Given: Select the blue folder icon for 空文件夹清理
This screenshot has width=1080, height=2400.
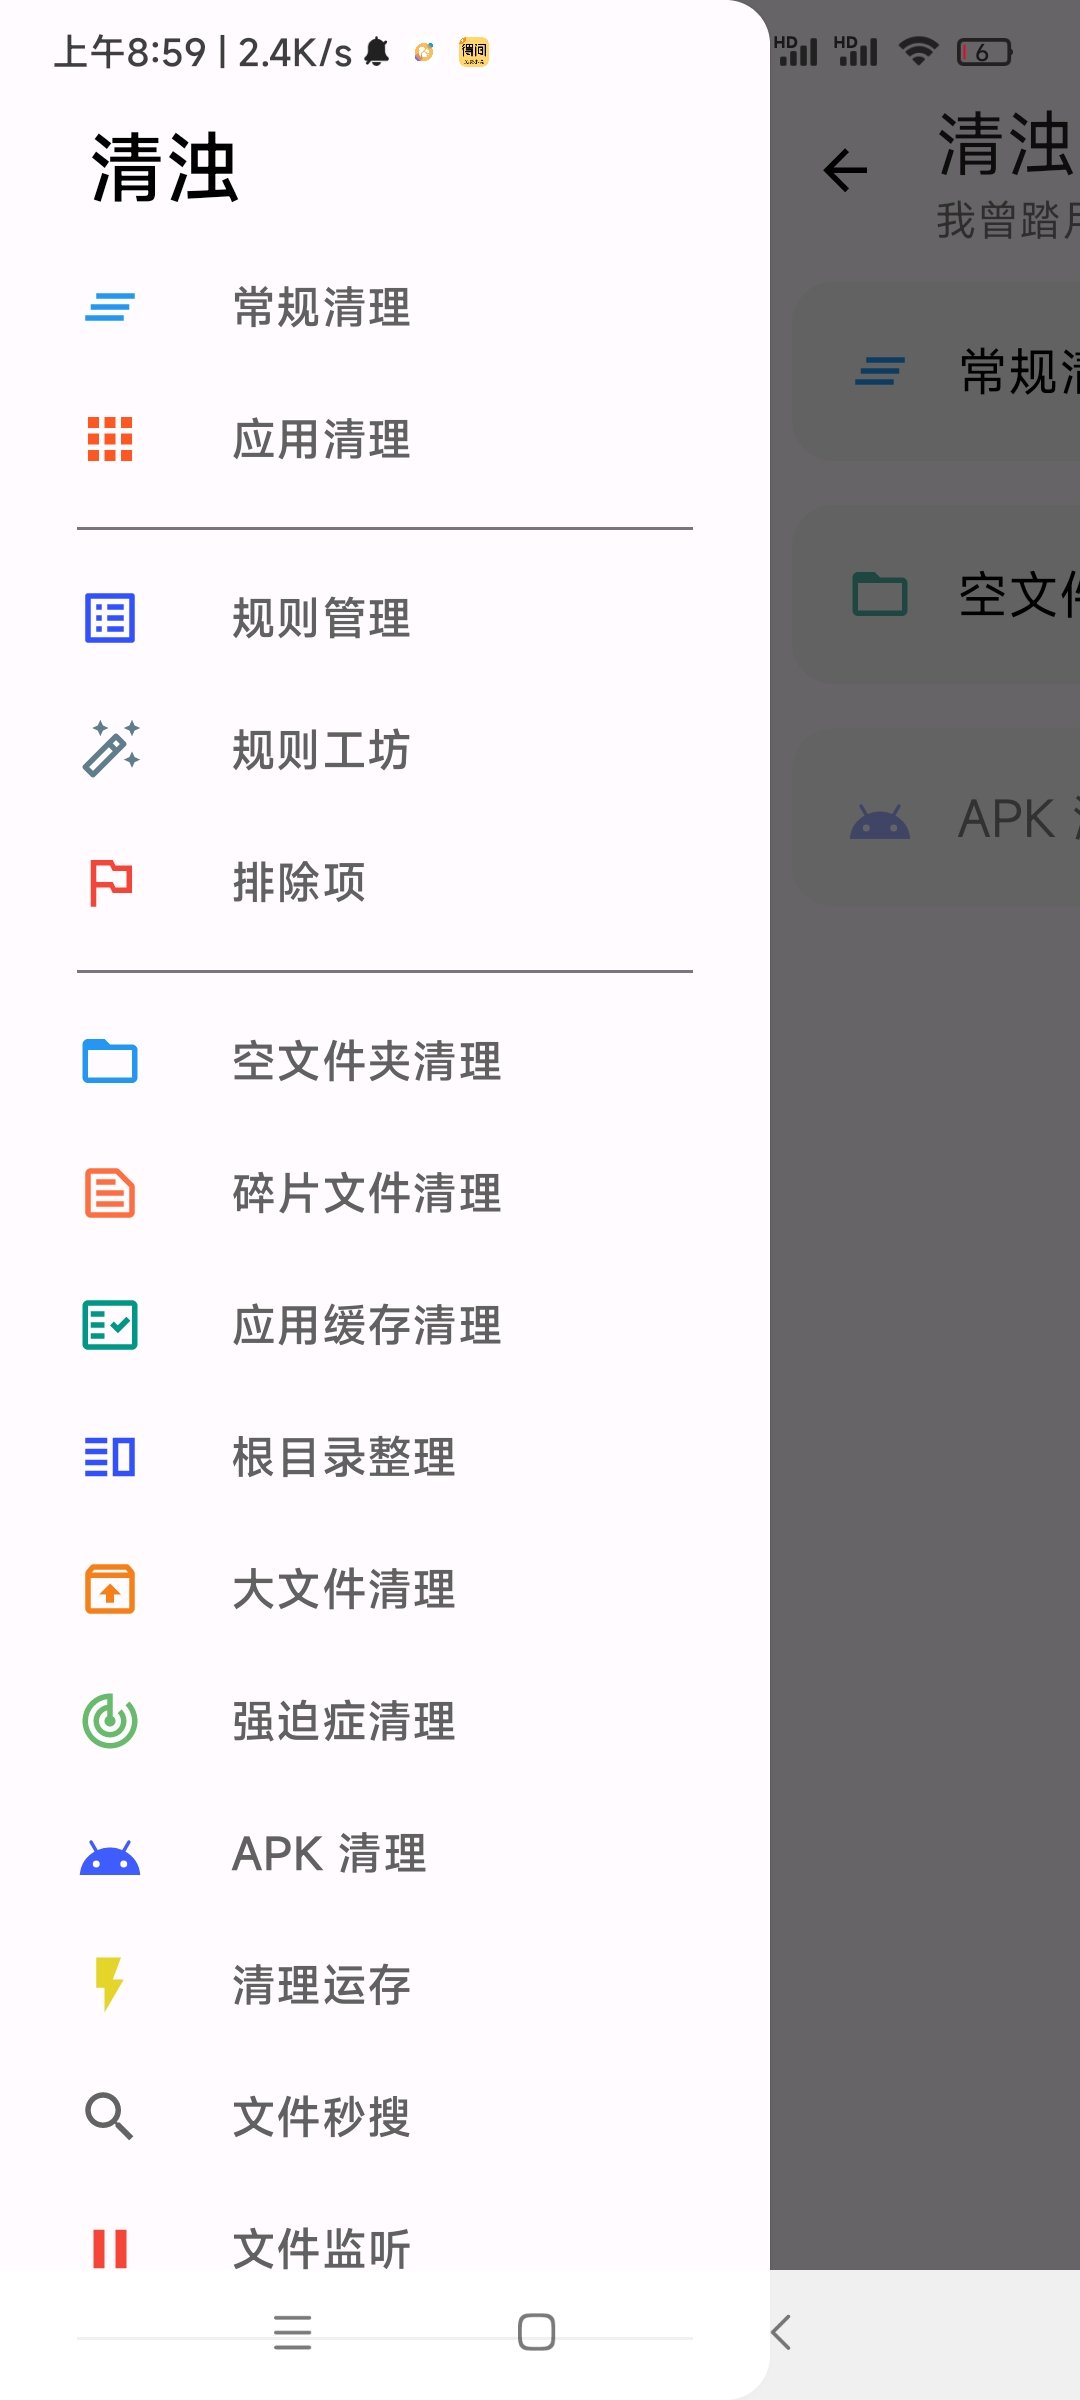Looking at the screenshot, I should 110,1061.
